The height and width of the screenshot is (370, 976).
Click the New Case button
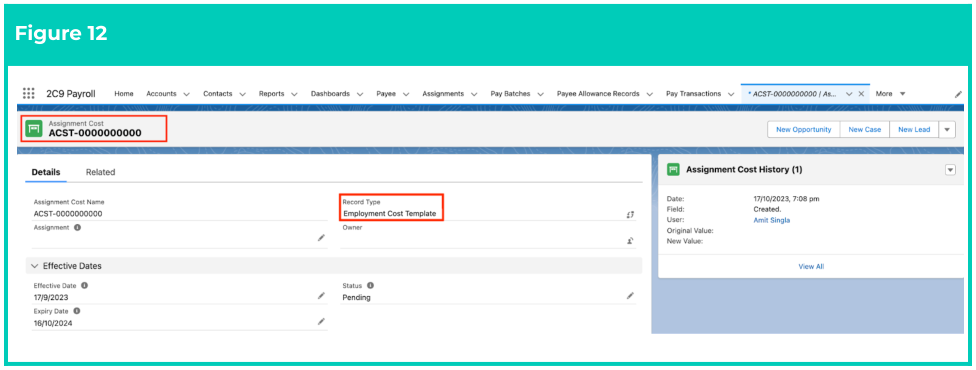click(865, 130)
